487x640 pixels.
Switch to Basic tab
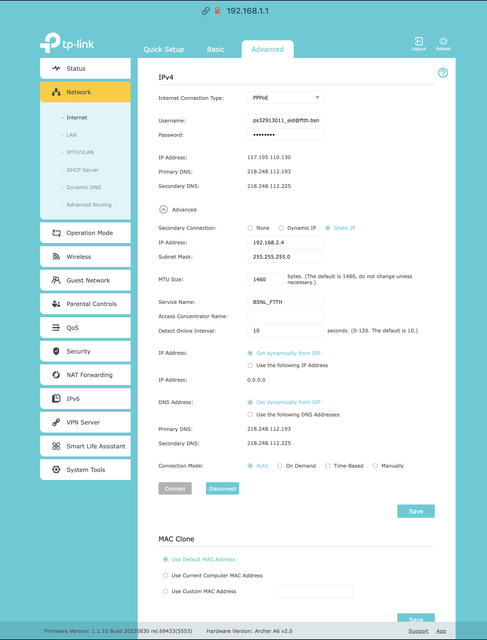pos(216,49)
